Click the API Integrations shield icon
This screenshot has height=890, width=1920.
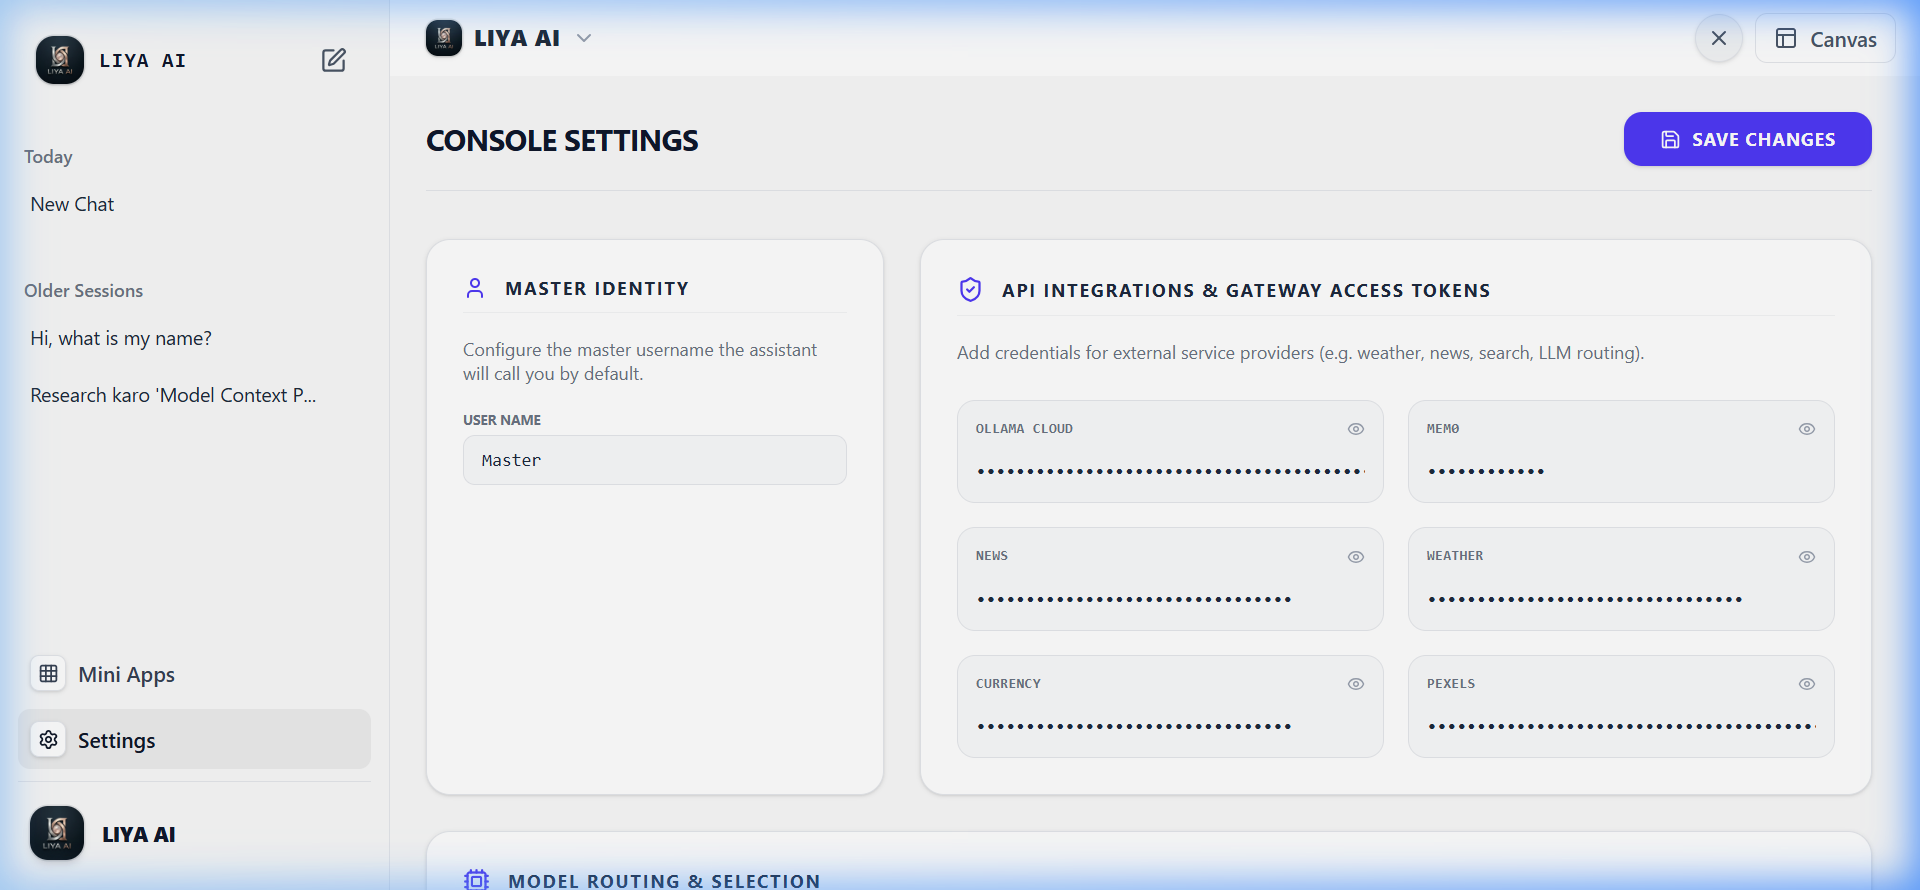tap(970, 290)
